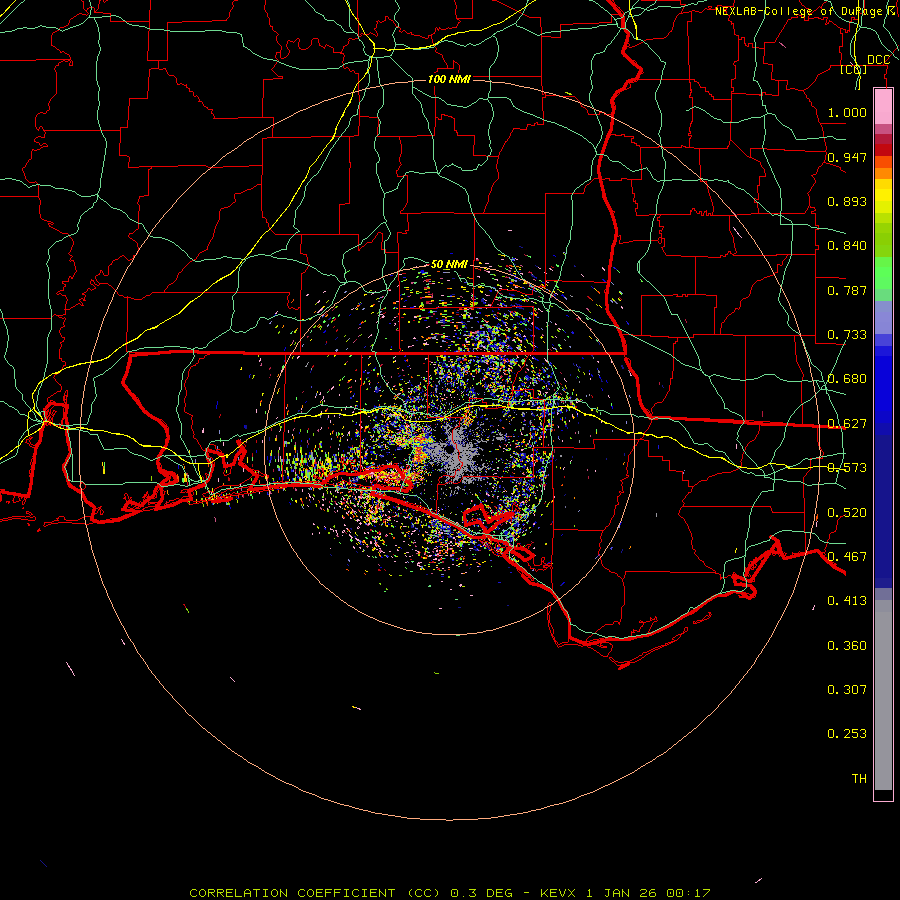Select the 0.627 scale value

tap(847, 424)
